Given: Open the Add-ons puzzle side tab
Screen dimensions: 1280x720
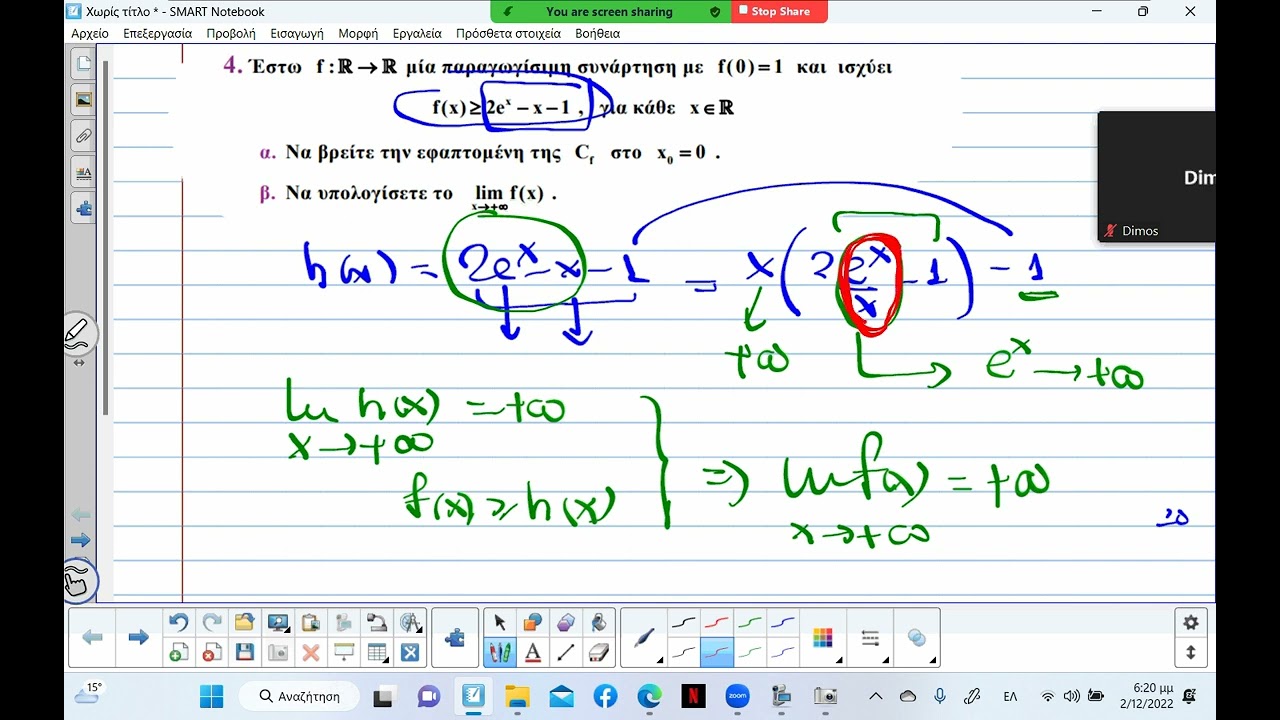Looking at the screenshot, I should [84, 208].
